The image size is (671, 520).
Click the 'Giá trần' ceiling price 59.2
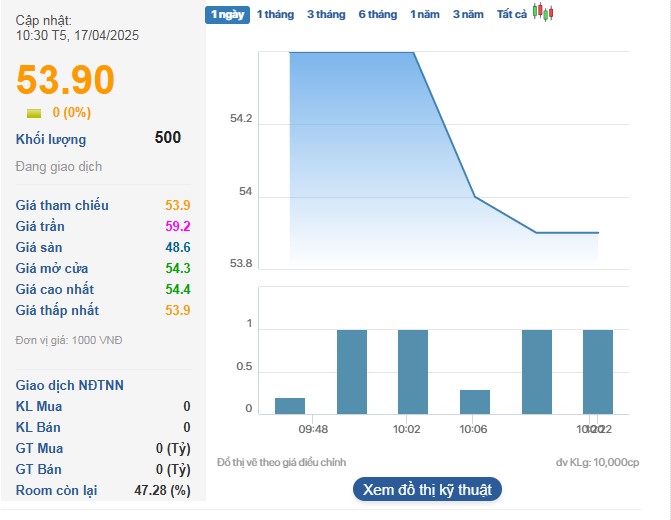(178, 226)
